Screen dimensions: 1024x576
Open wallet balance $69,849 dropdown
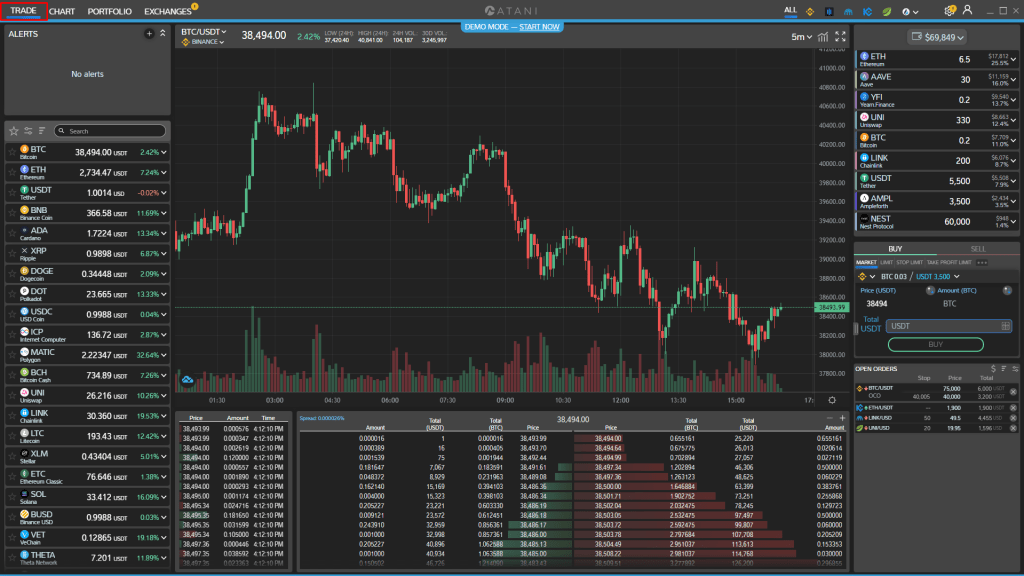[x=938, y=37]
